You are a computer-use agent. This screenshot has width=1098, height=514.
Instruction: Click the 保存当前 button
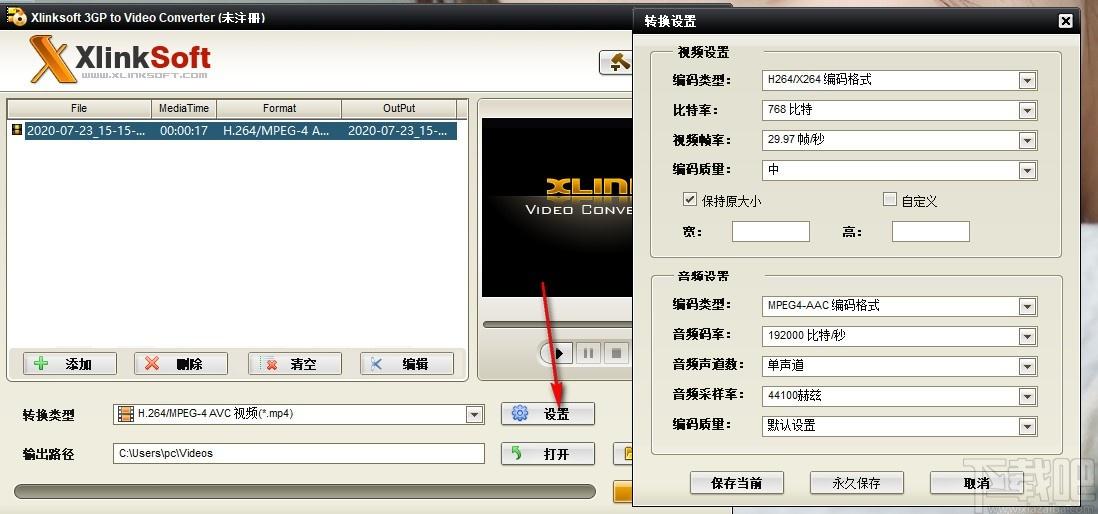point(737,482)
